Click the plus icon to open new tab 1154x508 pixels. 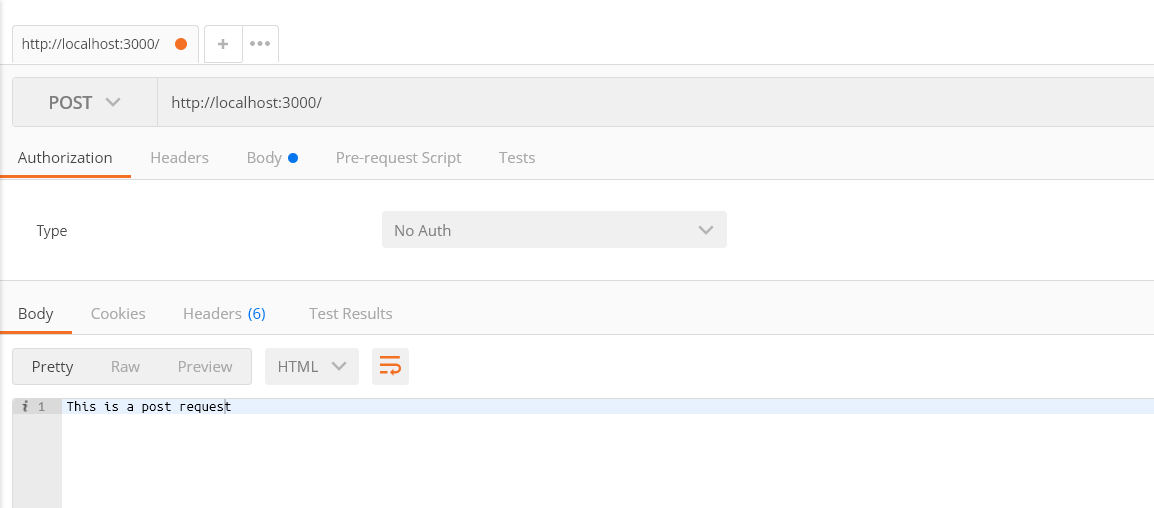223,43
